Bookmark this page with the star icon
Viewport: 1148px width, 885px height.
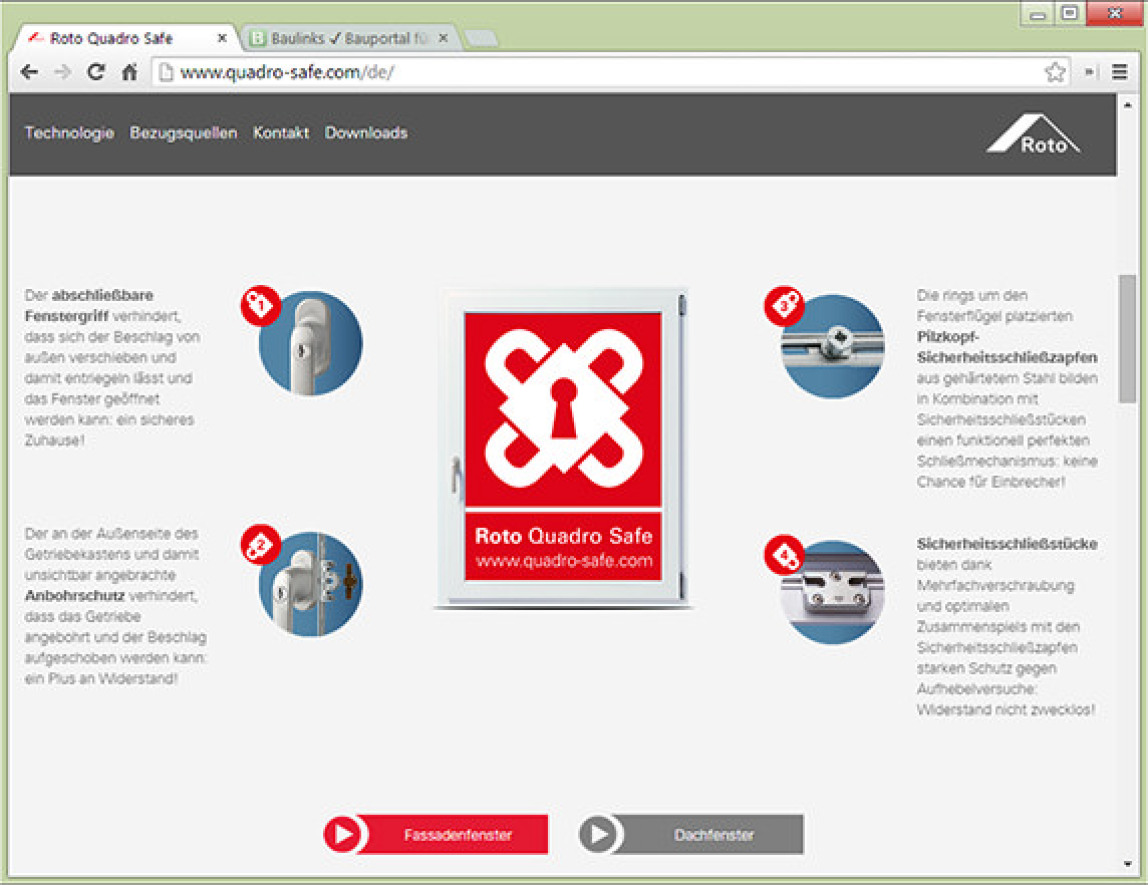point(1055,72)
